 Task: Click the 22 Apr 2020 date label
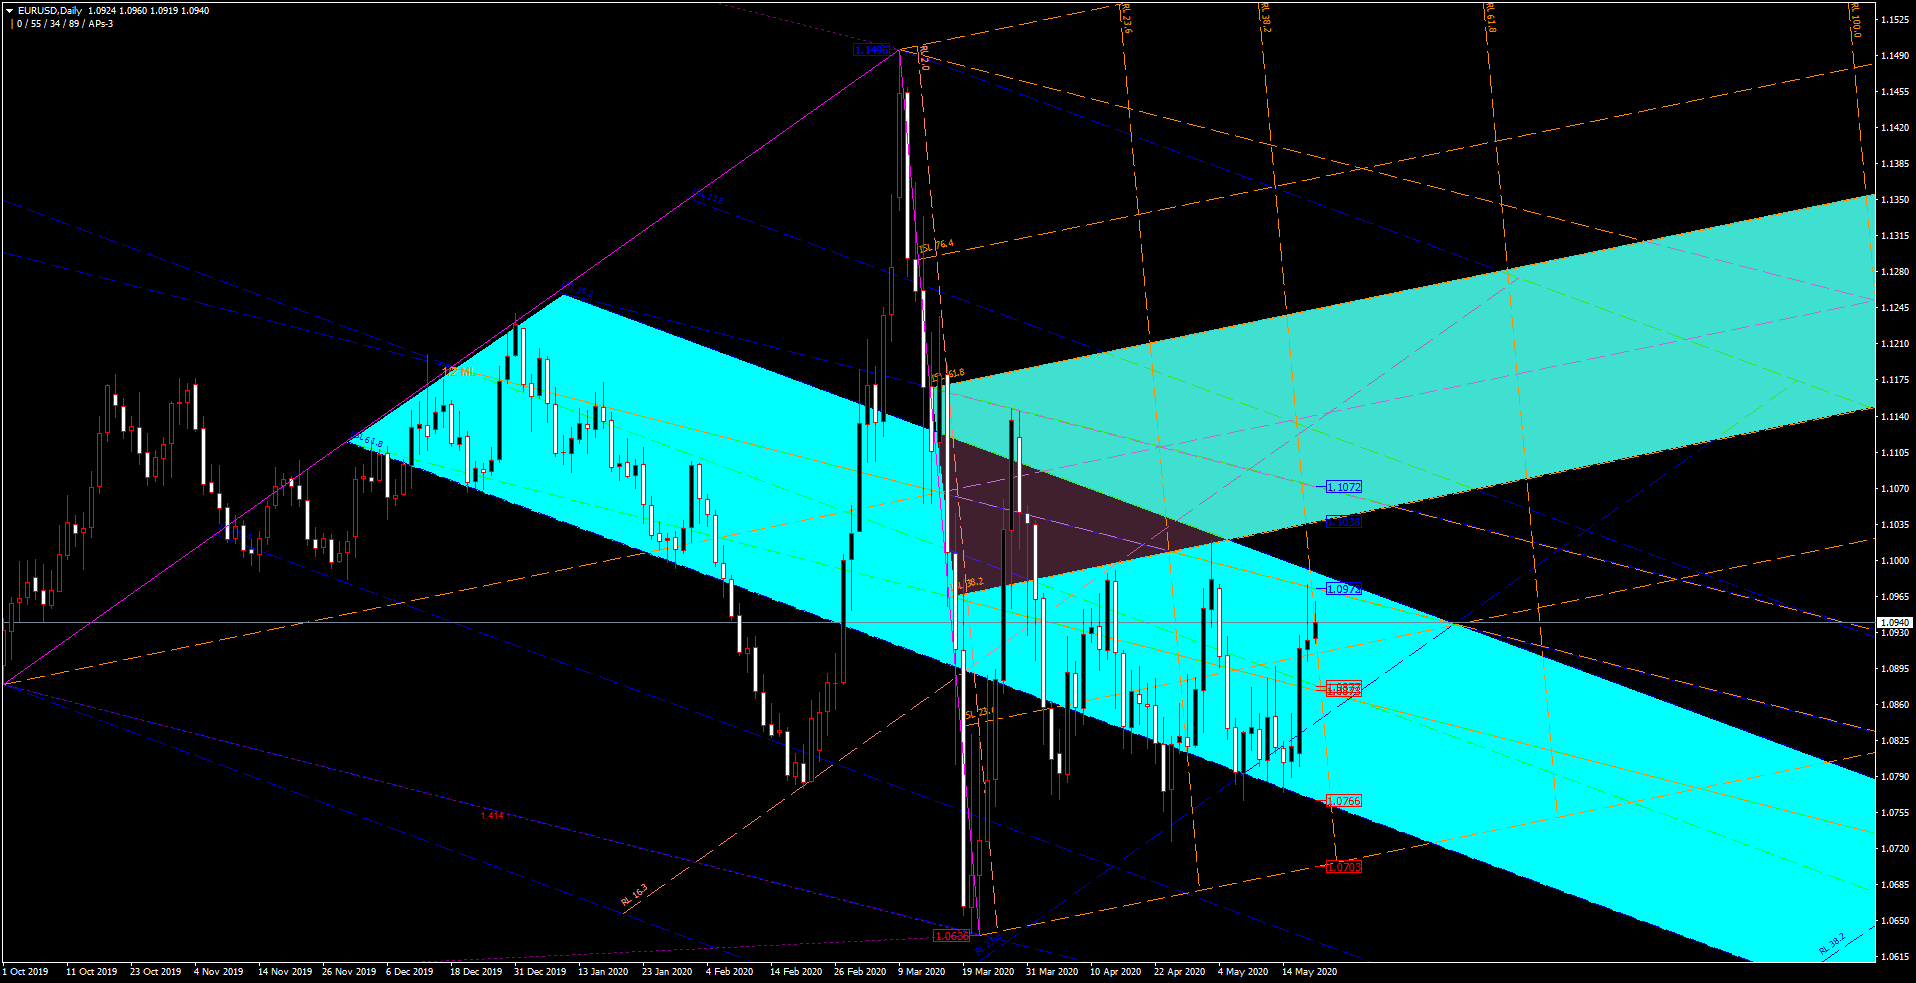(x=1179, y=972)
